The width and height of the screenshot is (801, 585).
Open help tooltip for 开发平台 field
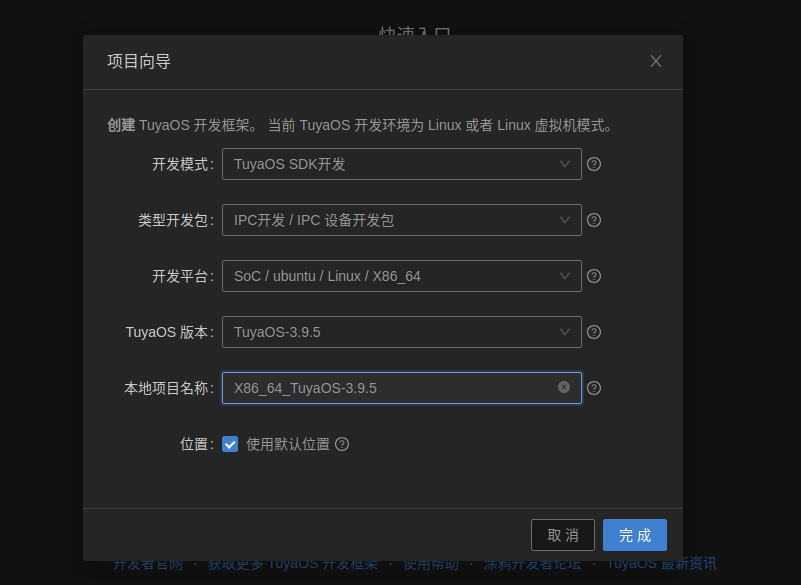[594, 276]
